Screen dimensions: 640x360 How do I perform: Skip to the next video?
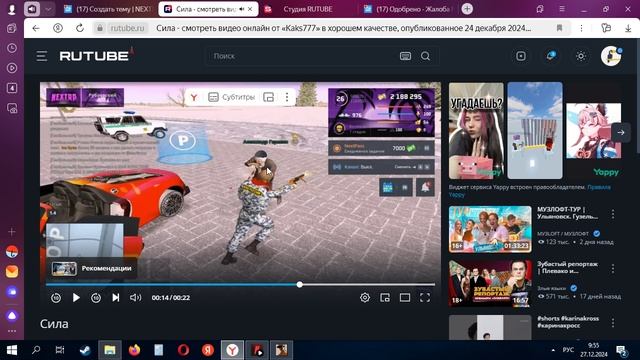[116, 298]
